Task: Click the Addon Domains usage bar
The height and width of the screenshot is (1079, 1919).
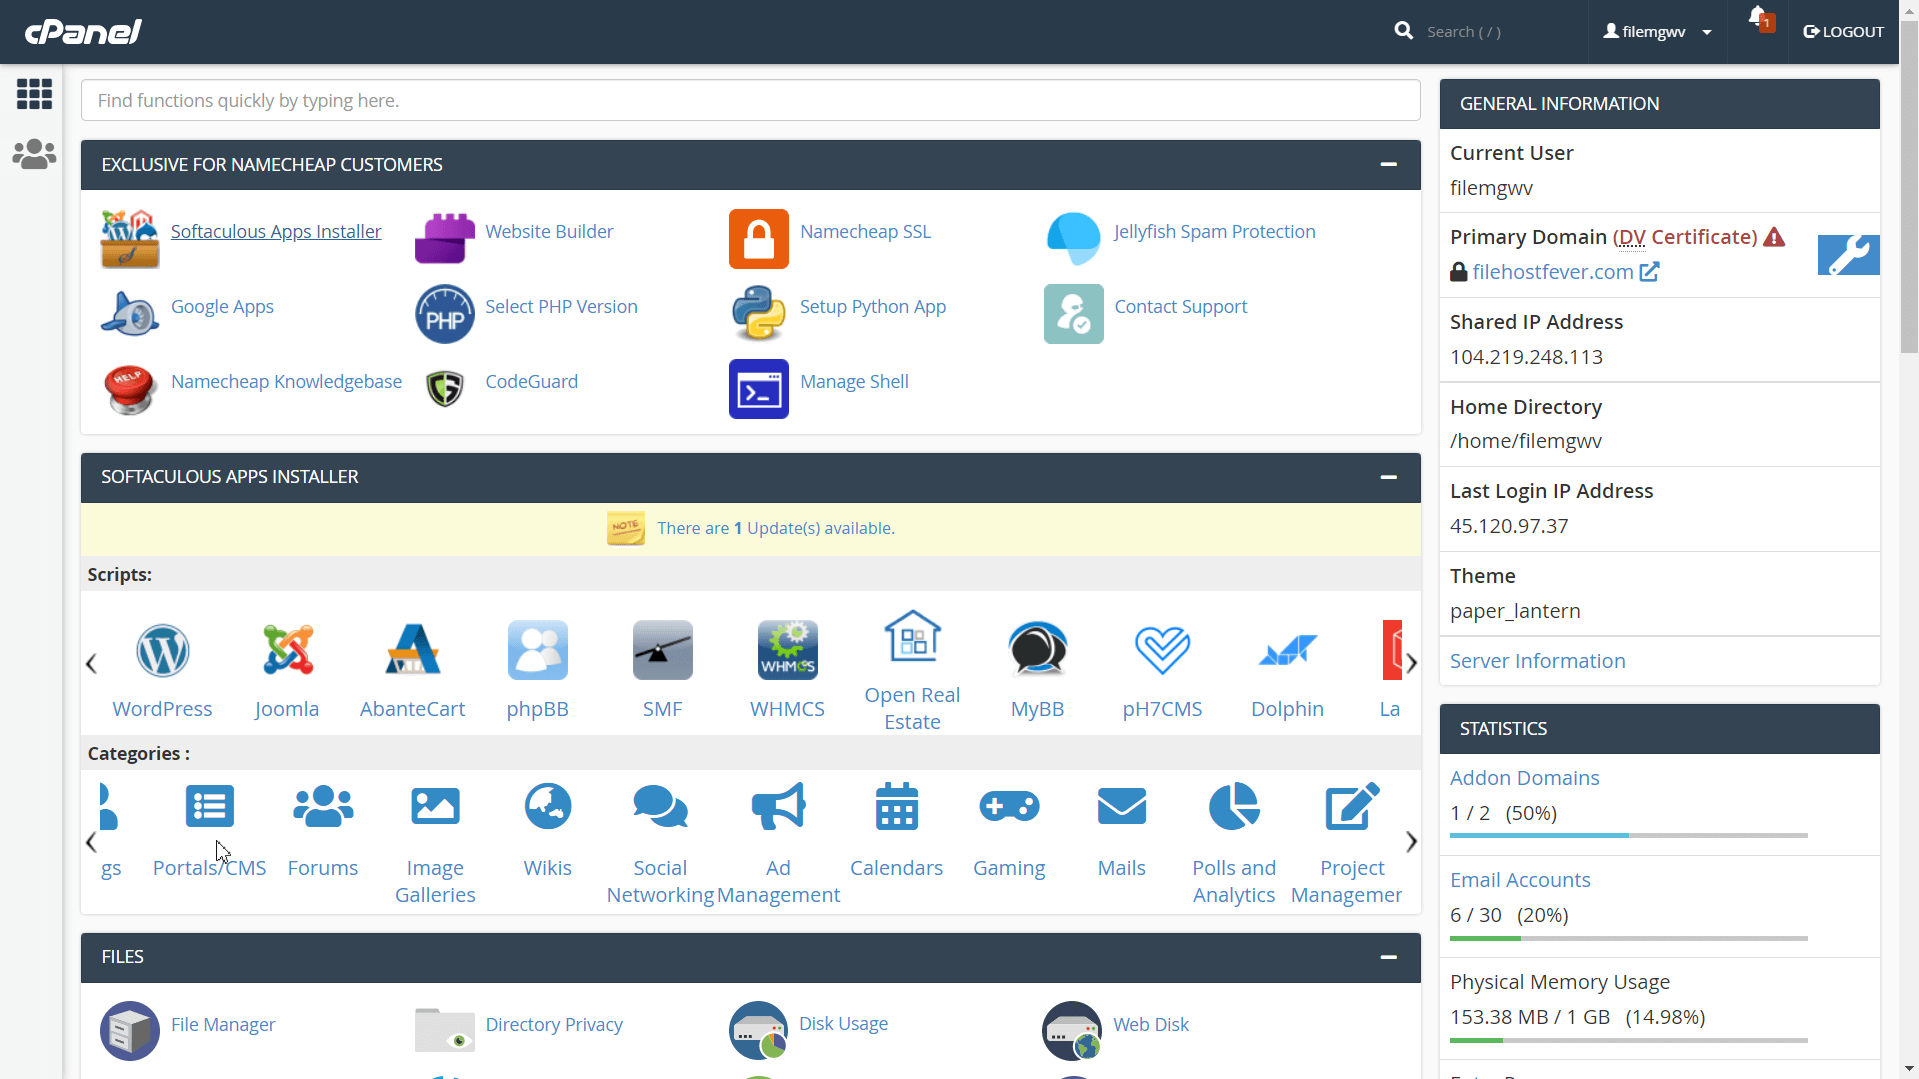Action: coord(1629,835)
